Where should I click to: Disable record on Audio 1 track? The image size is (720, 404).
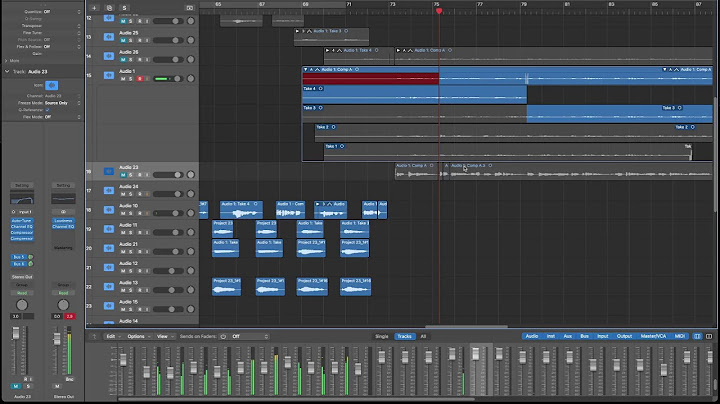coord(140,79)
